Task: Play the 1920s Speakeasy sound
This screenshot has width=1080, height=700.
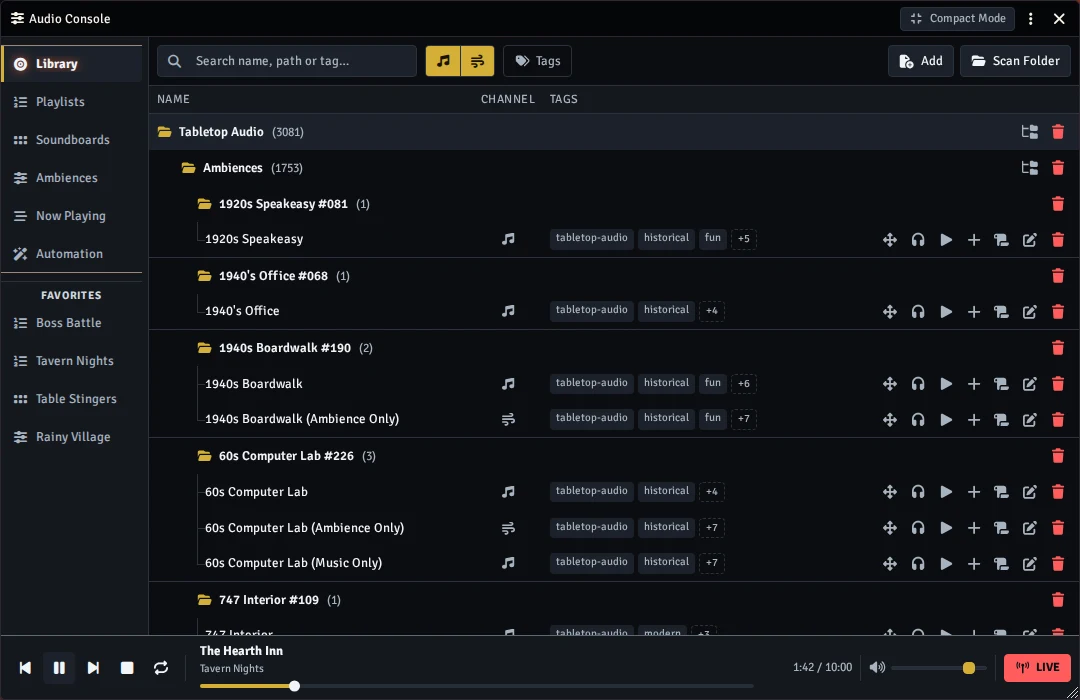Action: click(x=946, y=240)
